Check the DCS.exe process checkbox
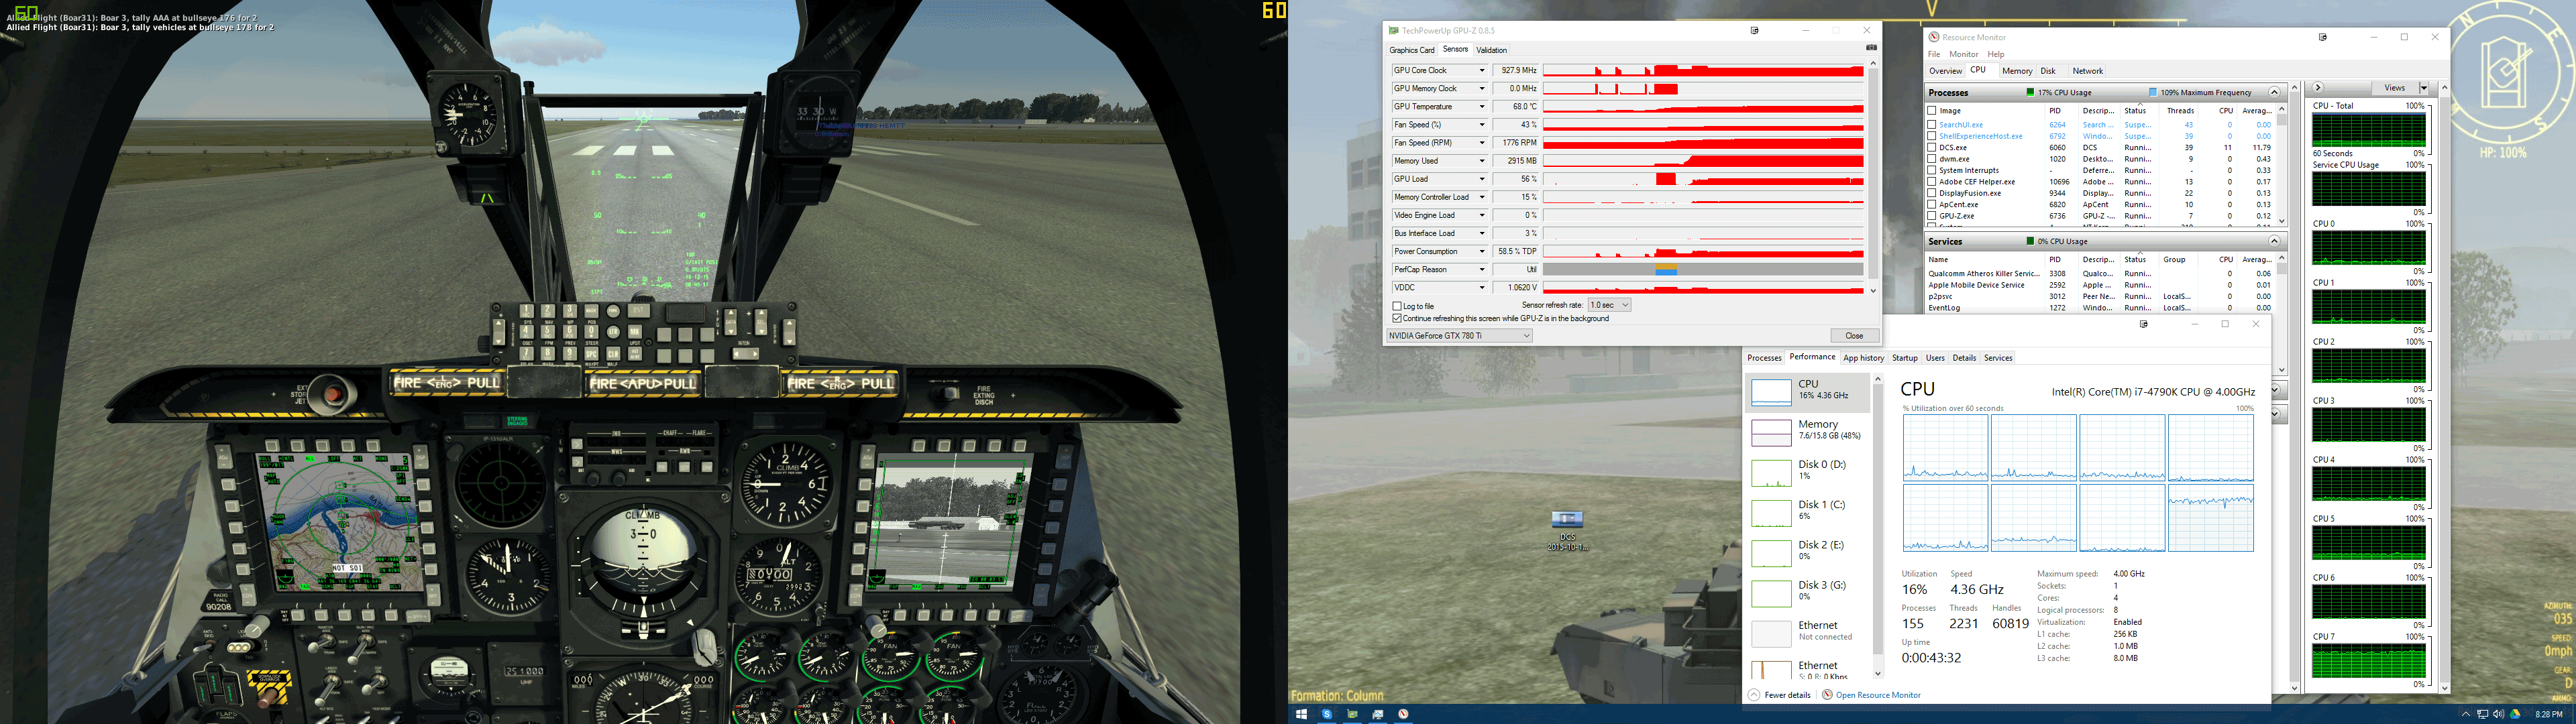The image size is (2576, 724). click(x=1932, y=147)
